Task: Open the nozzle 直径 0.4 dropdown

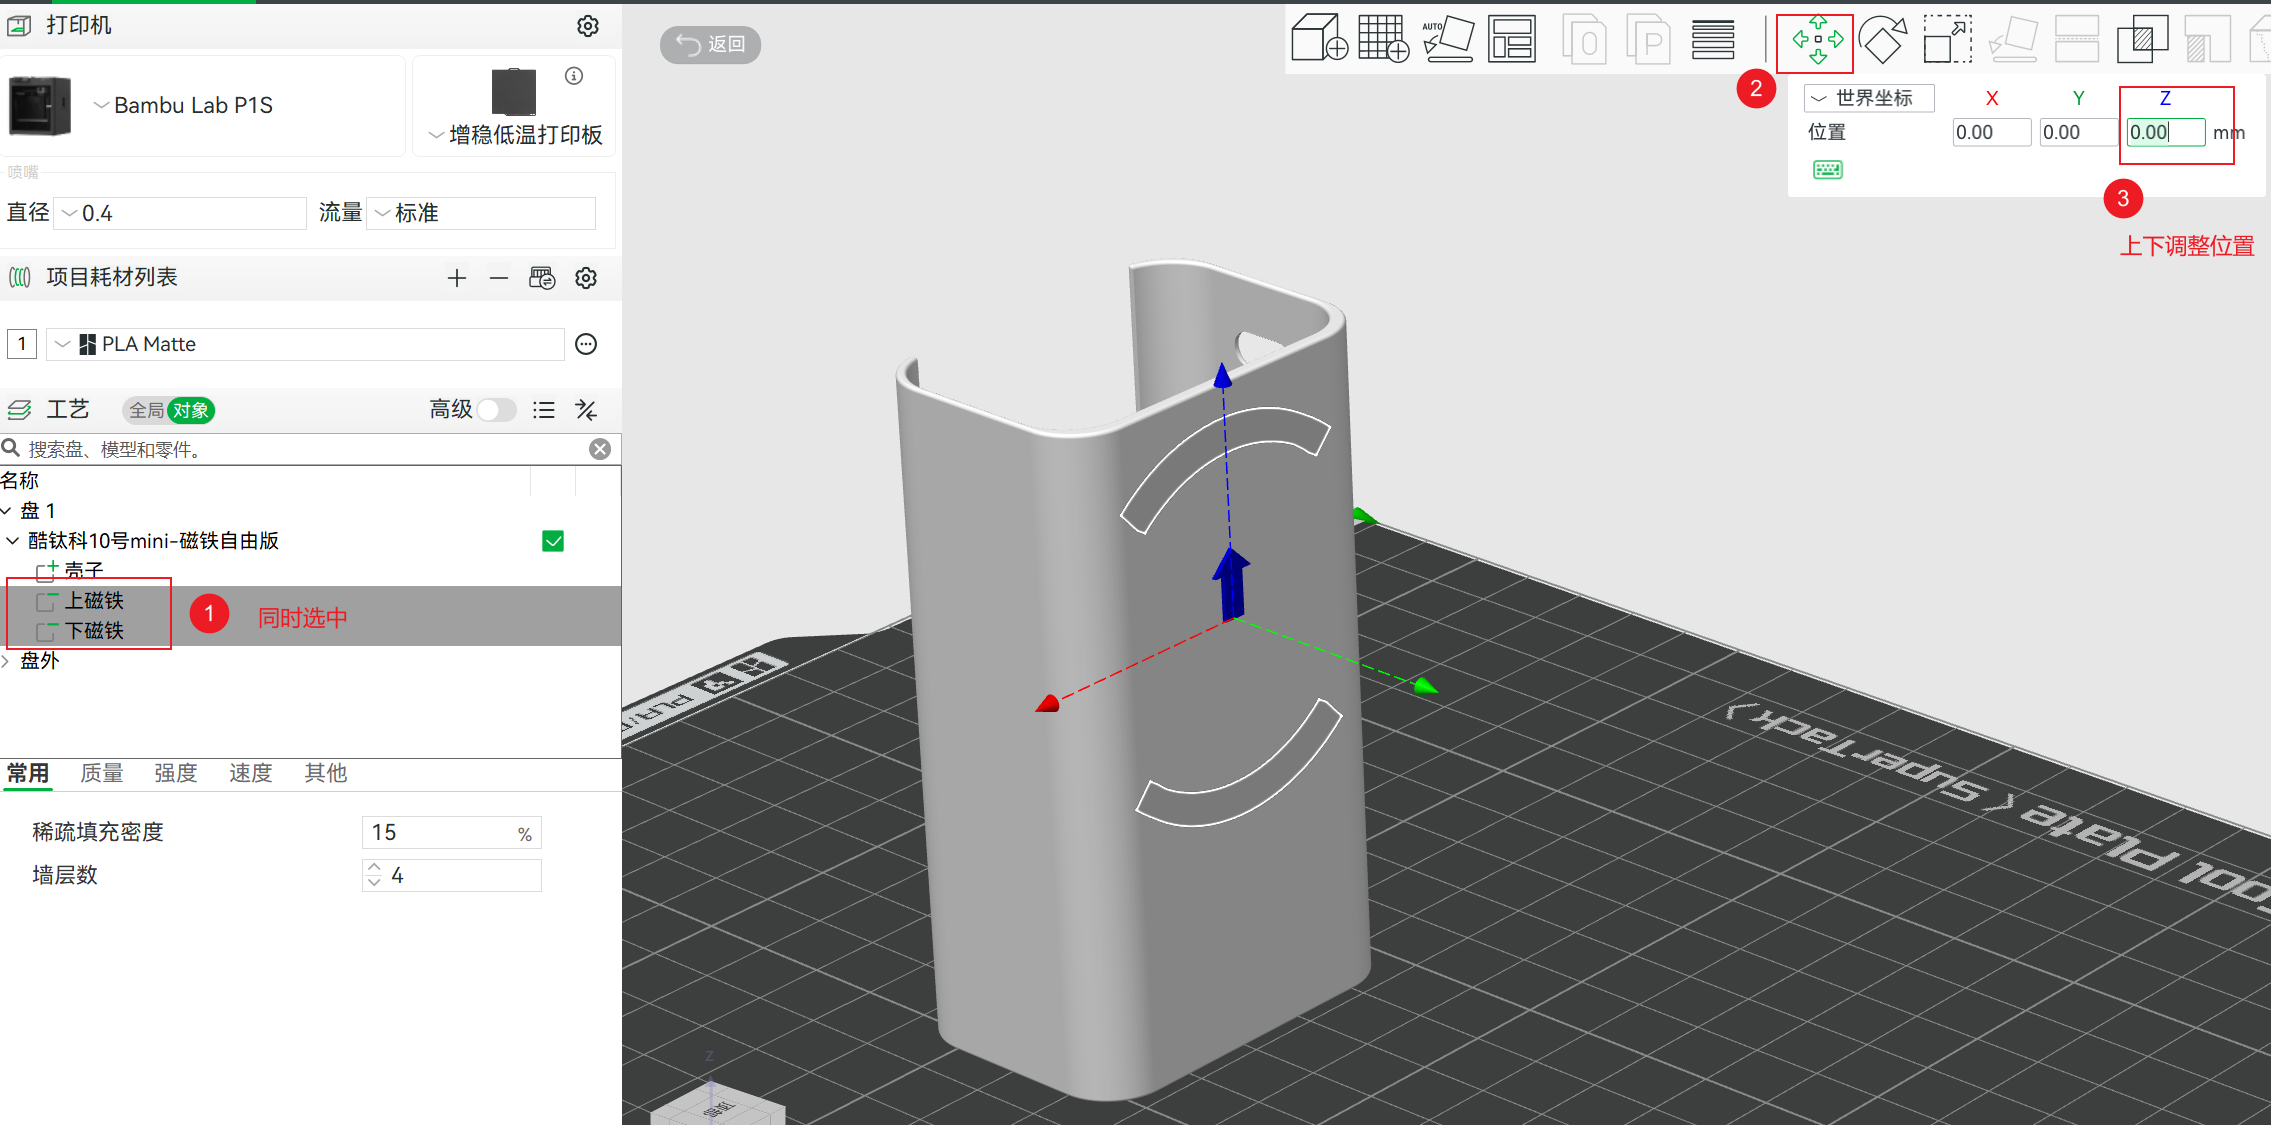Action: pyautogui.click(x=180, y=213)
